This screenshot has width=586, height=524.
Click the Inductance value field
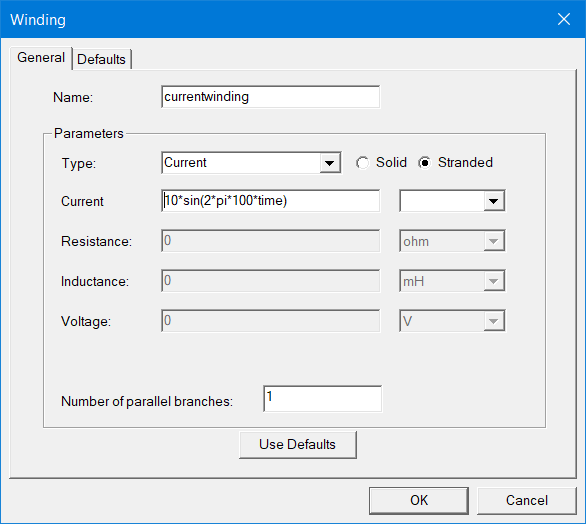(271, 281)
